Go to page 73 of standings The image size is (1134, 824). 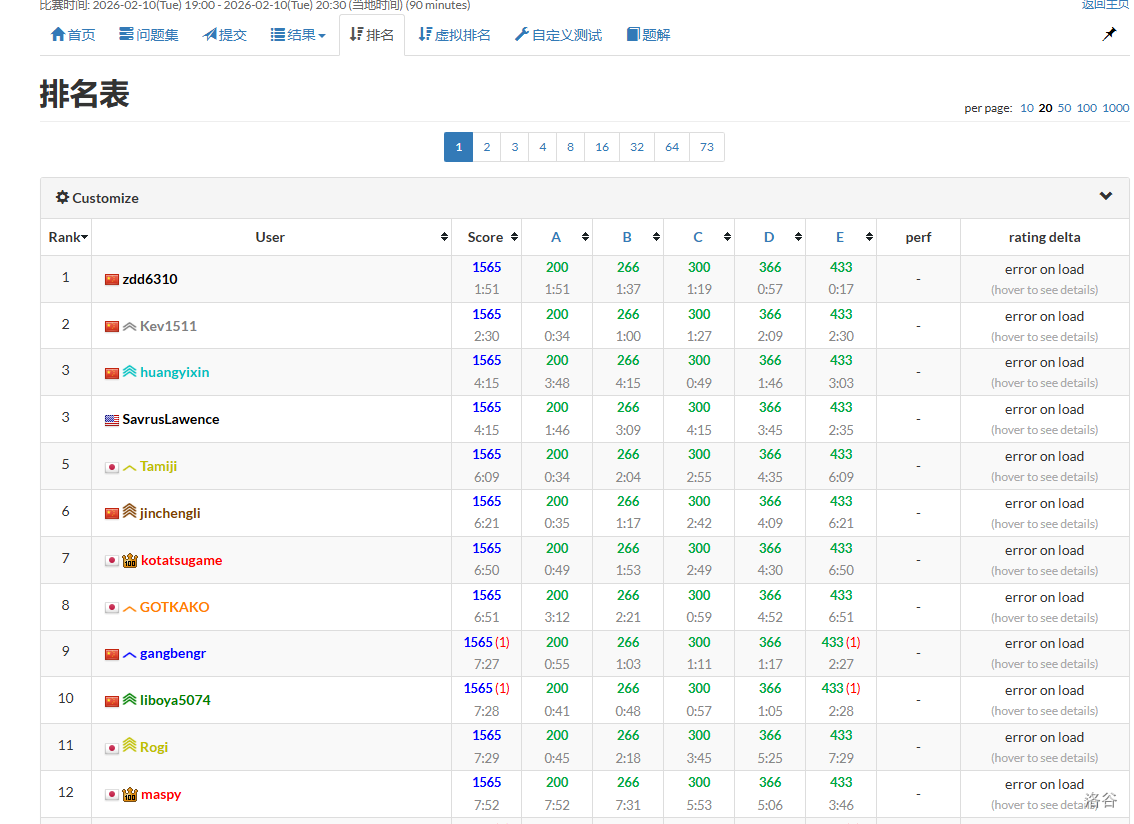tap(707, 147)
